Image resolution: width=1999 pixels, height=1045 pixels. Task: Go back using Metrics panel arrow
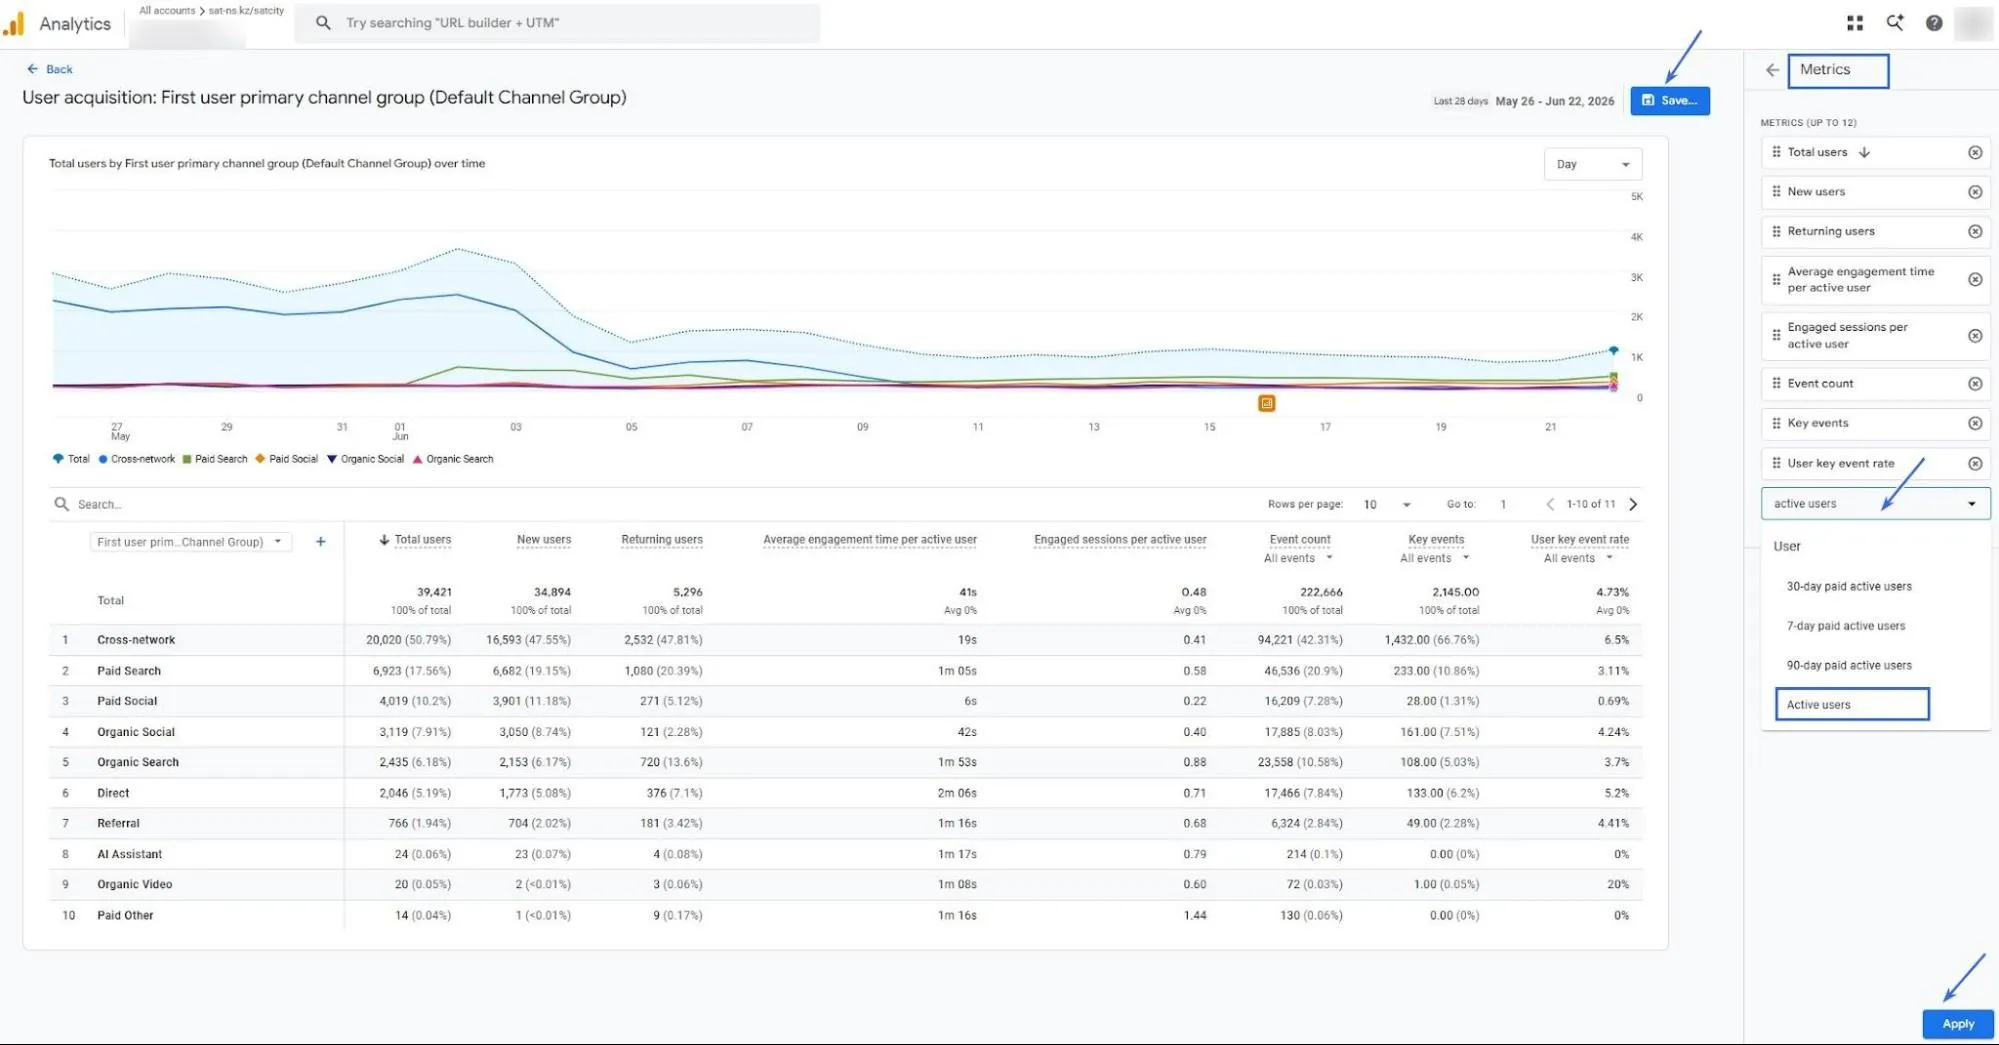[1772, 70]
